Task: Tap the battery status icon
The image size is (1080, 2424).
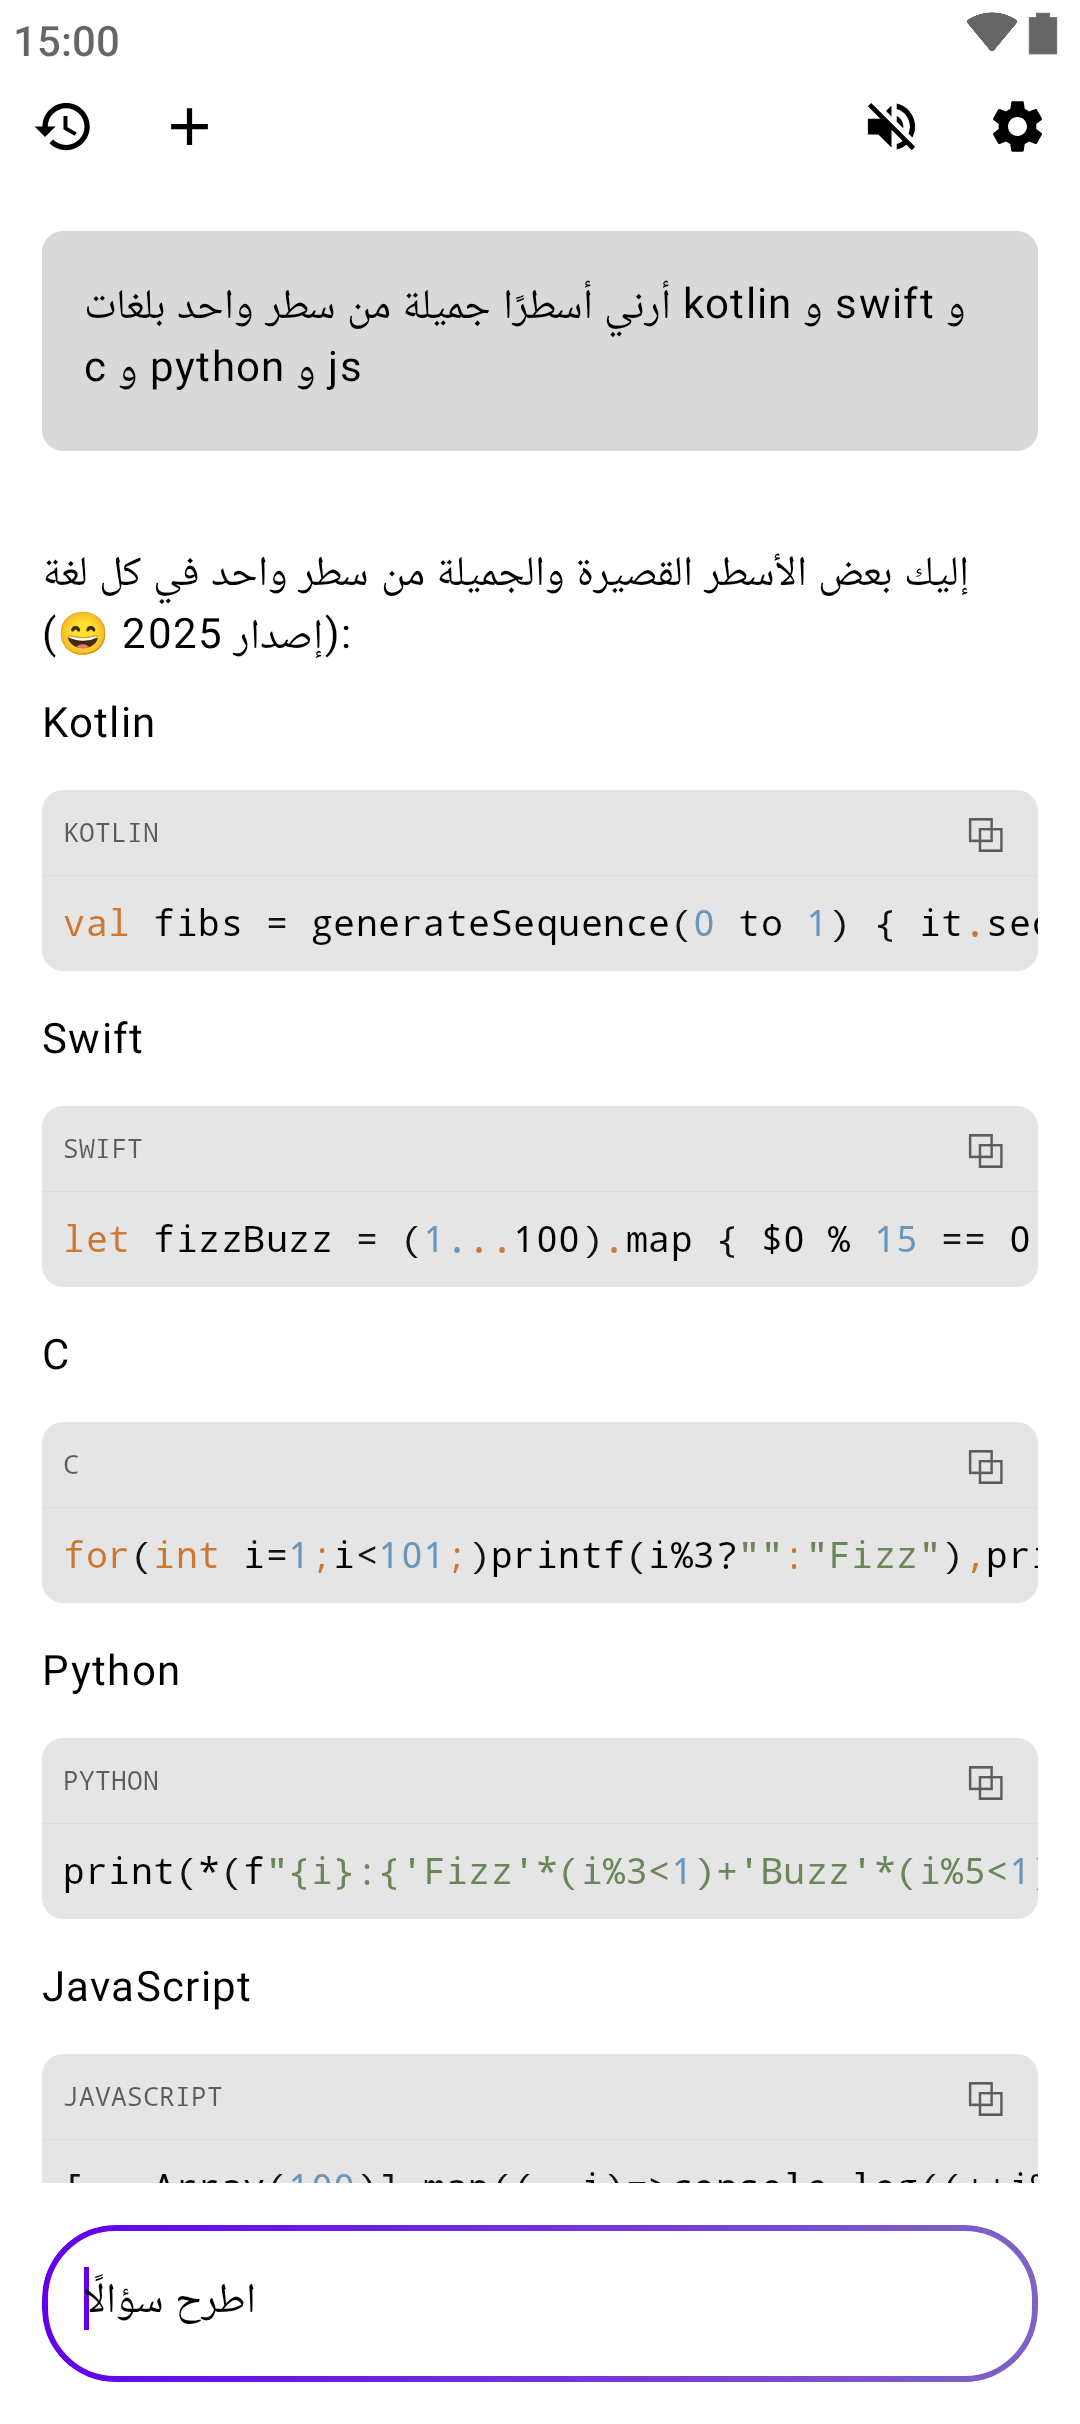Action: pos(1043,33)
